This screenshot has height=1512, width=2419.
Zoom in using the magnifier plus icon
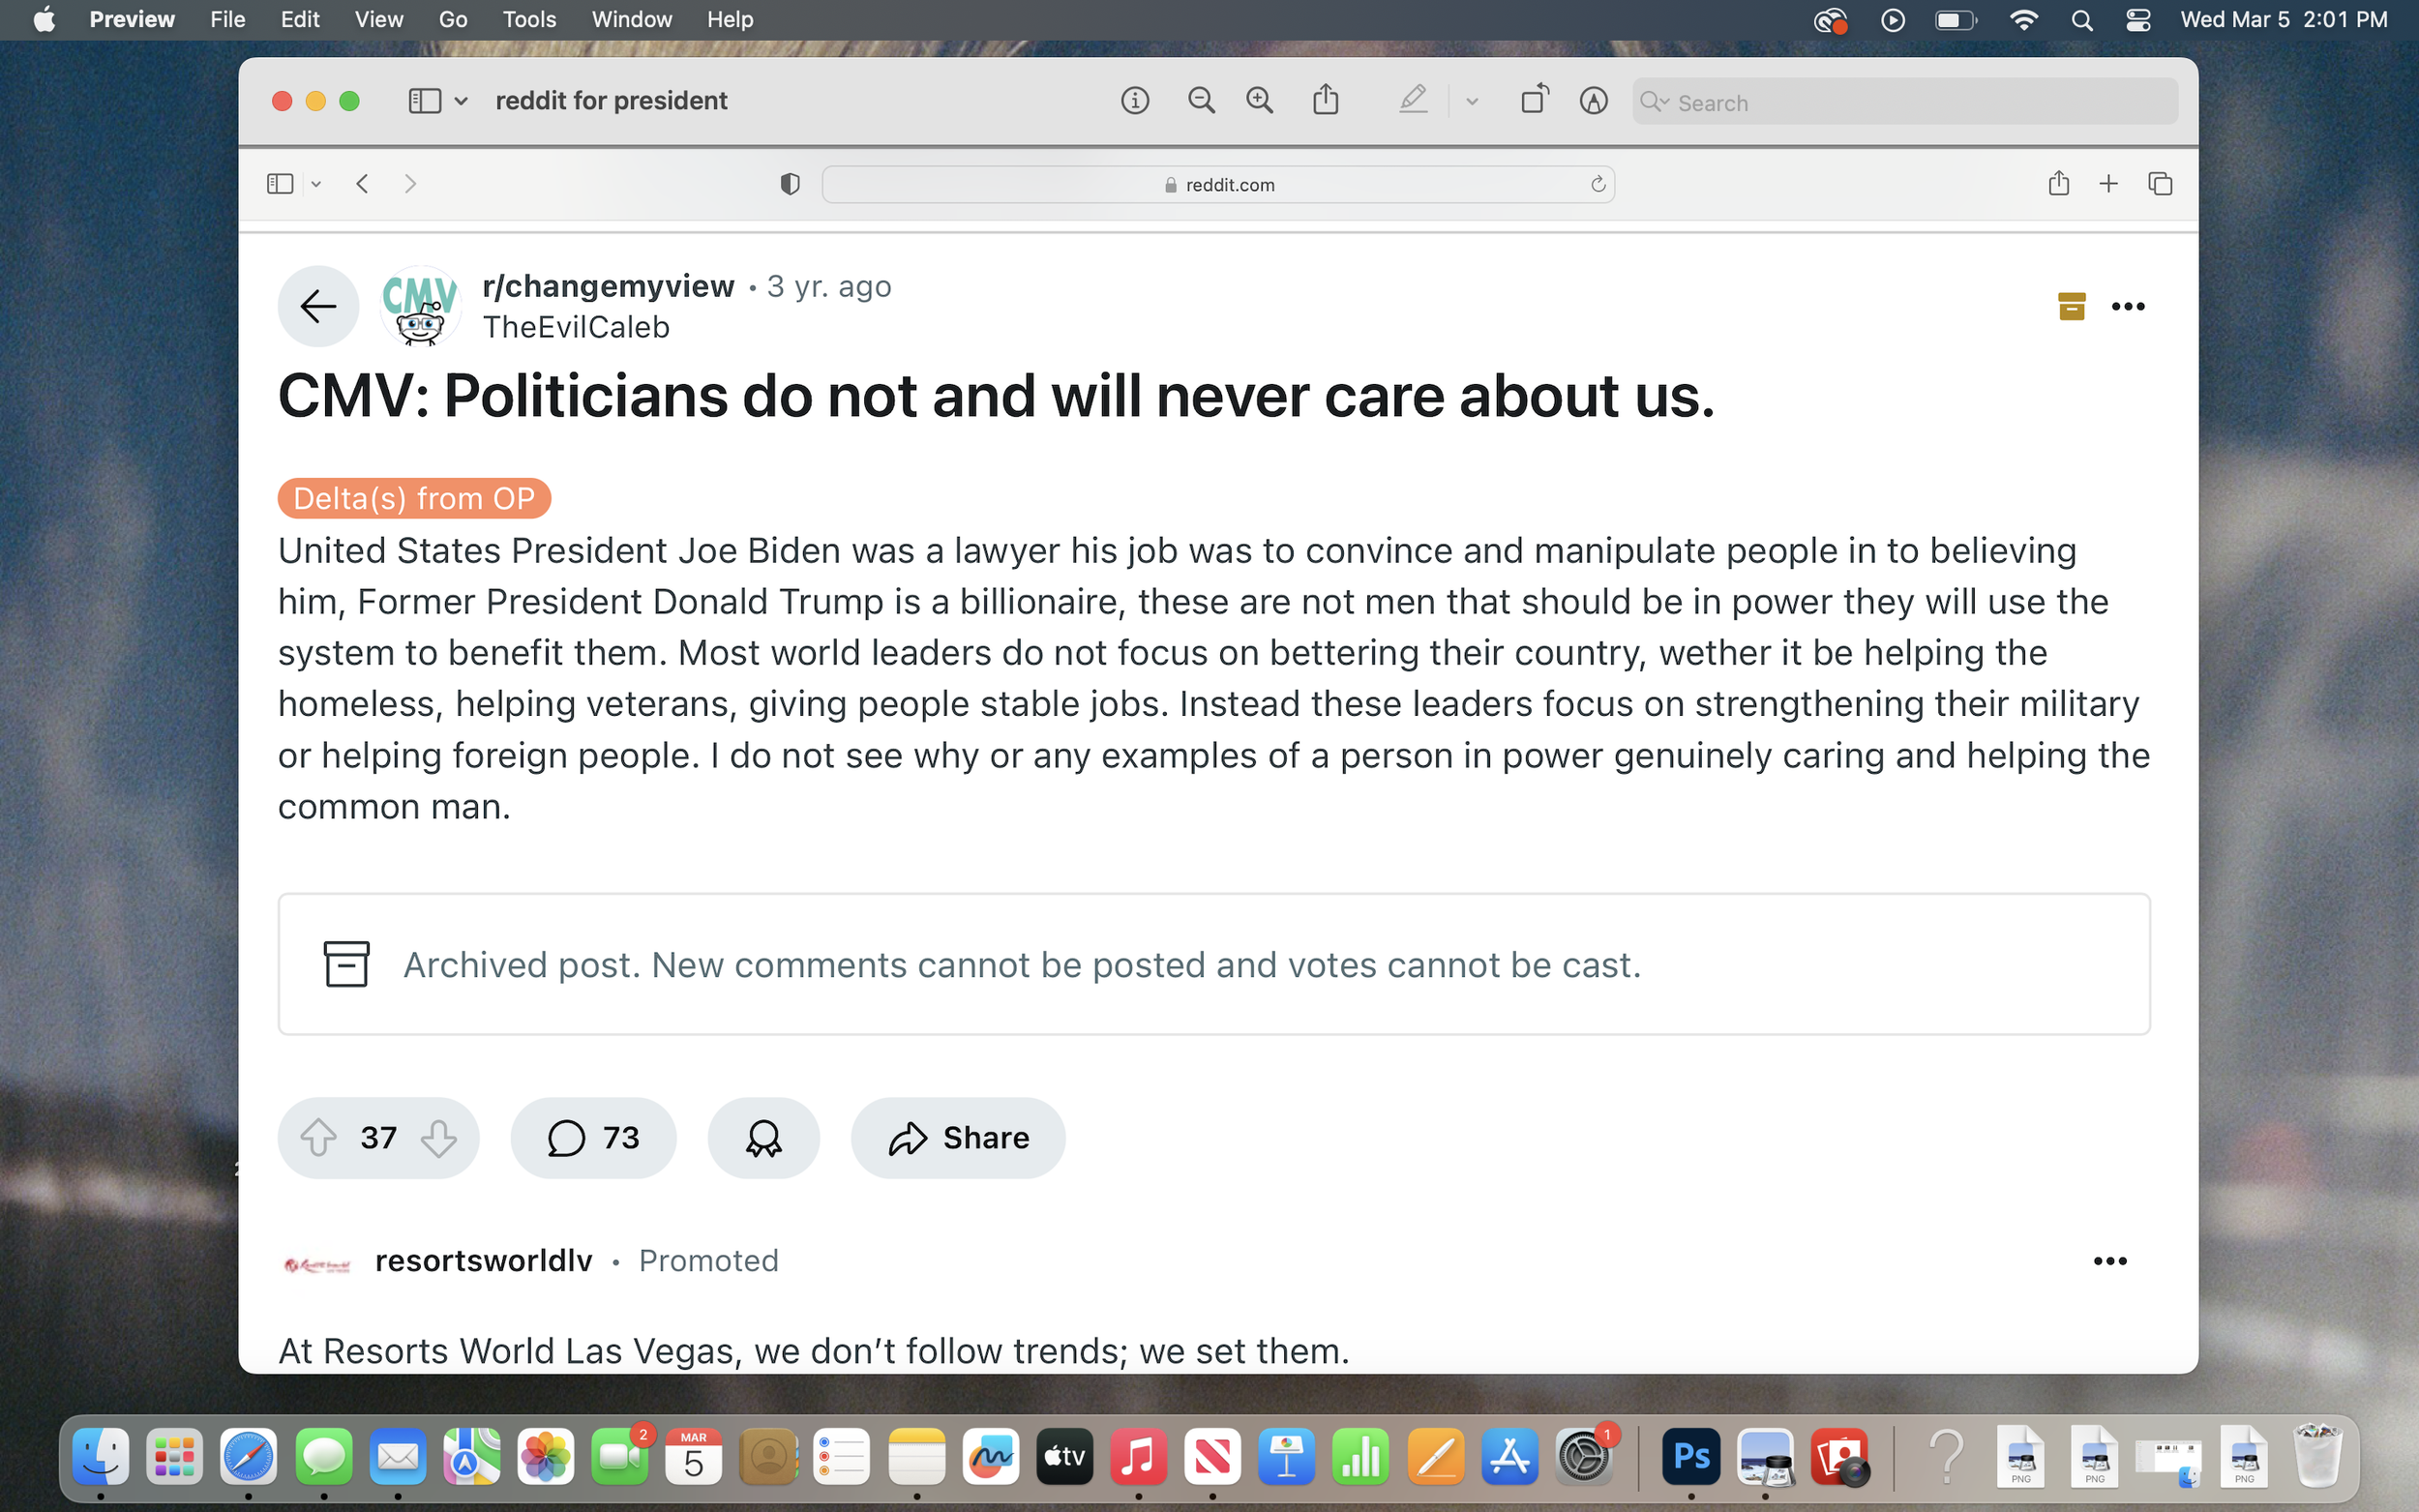1259,101
